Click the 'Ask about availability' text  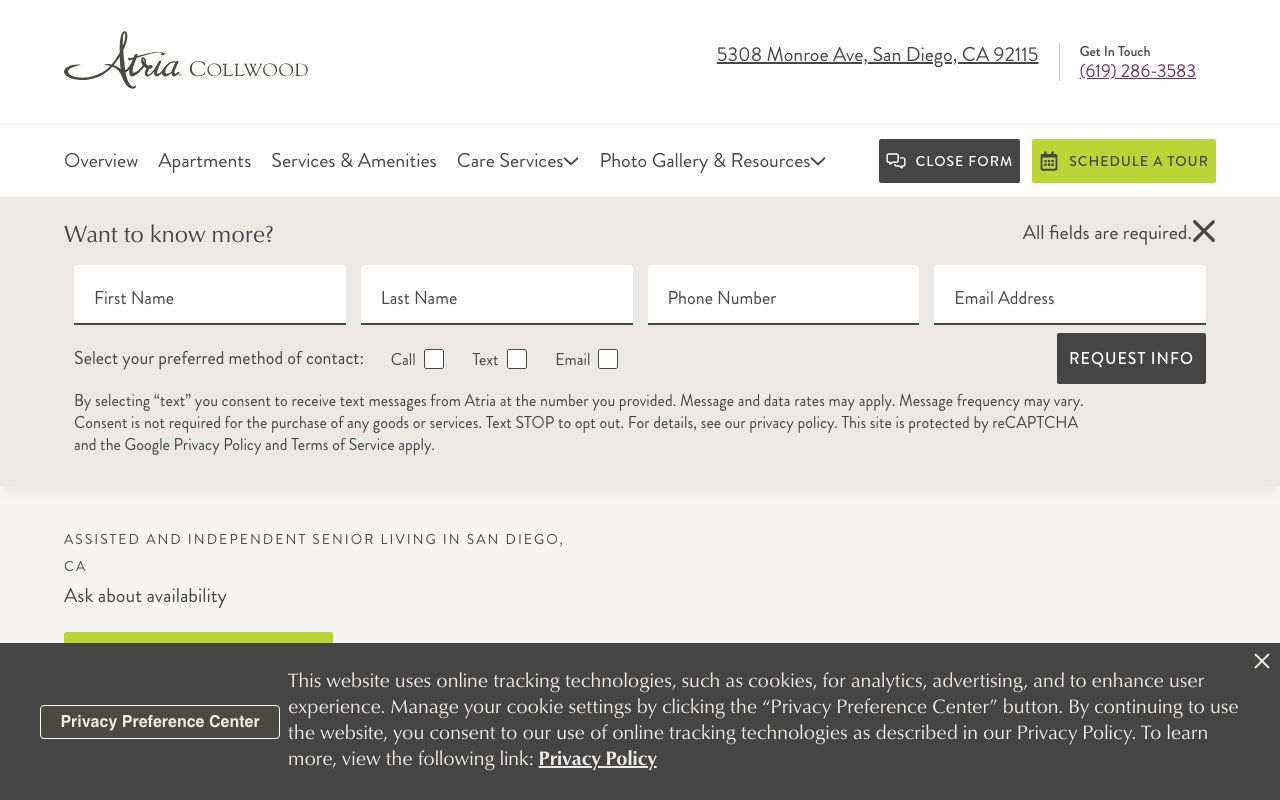tap(146, 596)
